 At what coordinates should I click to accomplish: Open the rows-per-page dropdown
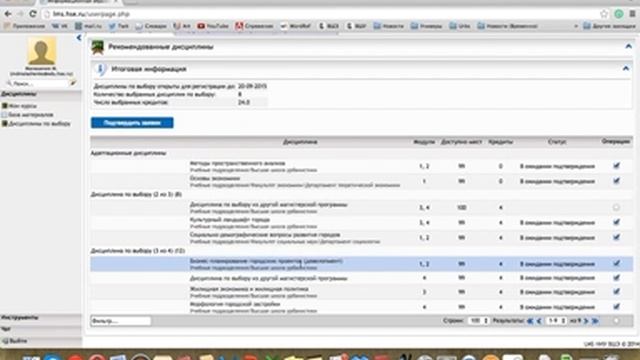point(478,321)
